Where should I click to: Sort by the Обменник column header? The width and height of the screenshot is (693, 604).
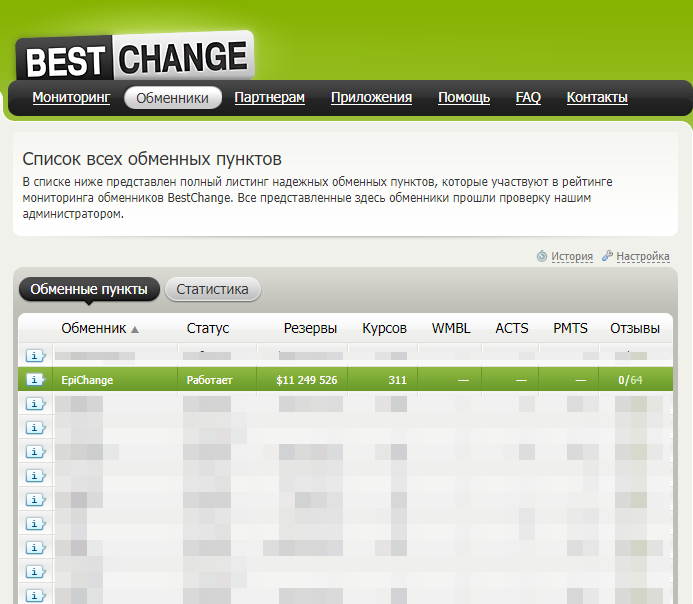pyautogui.click(x=94, y=328)
